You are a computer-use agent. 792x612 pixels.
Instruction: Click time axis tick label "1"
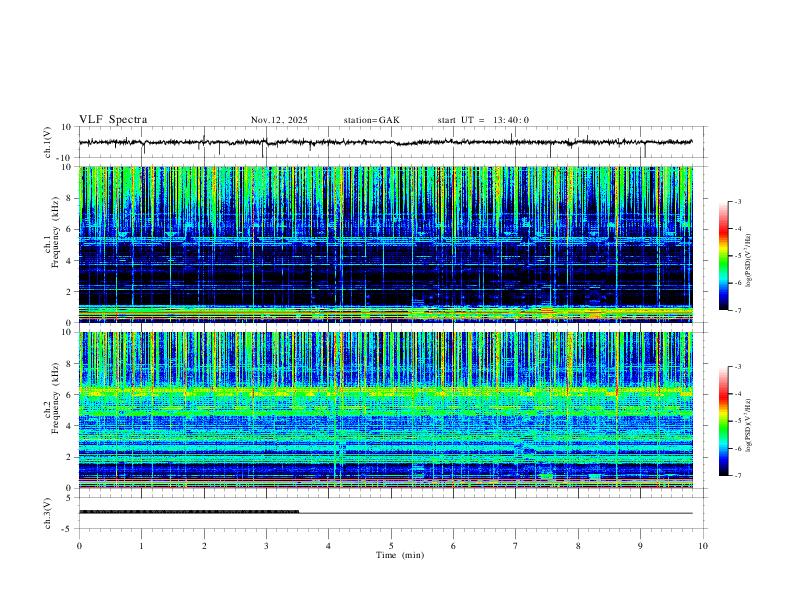pyautogui.click(x=141, y=546)
